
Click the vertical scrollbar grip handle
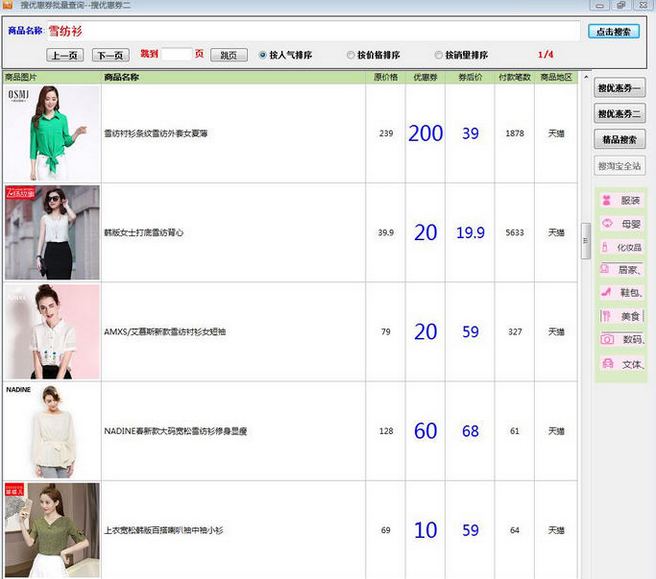point(586,241)
